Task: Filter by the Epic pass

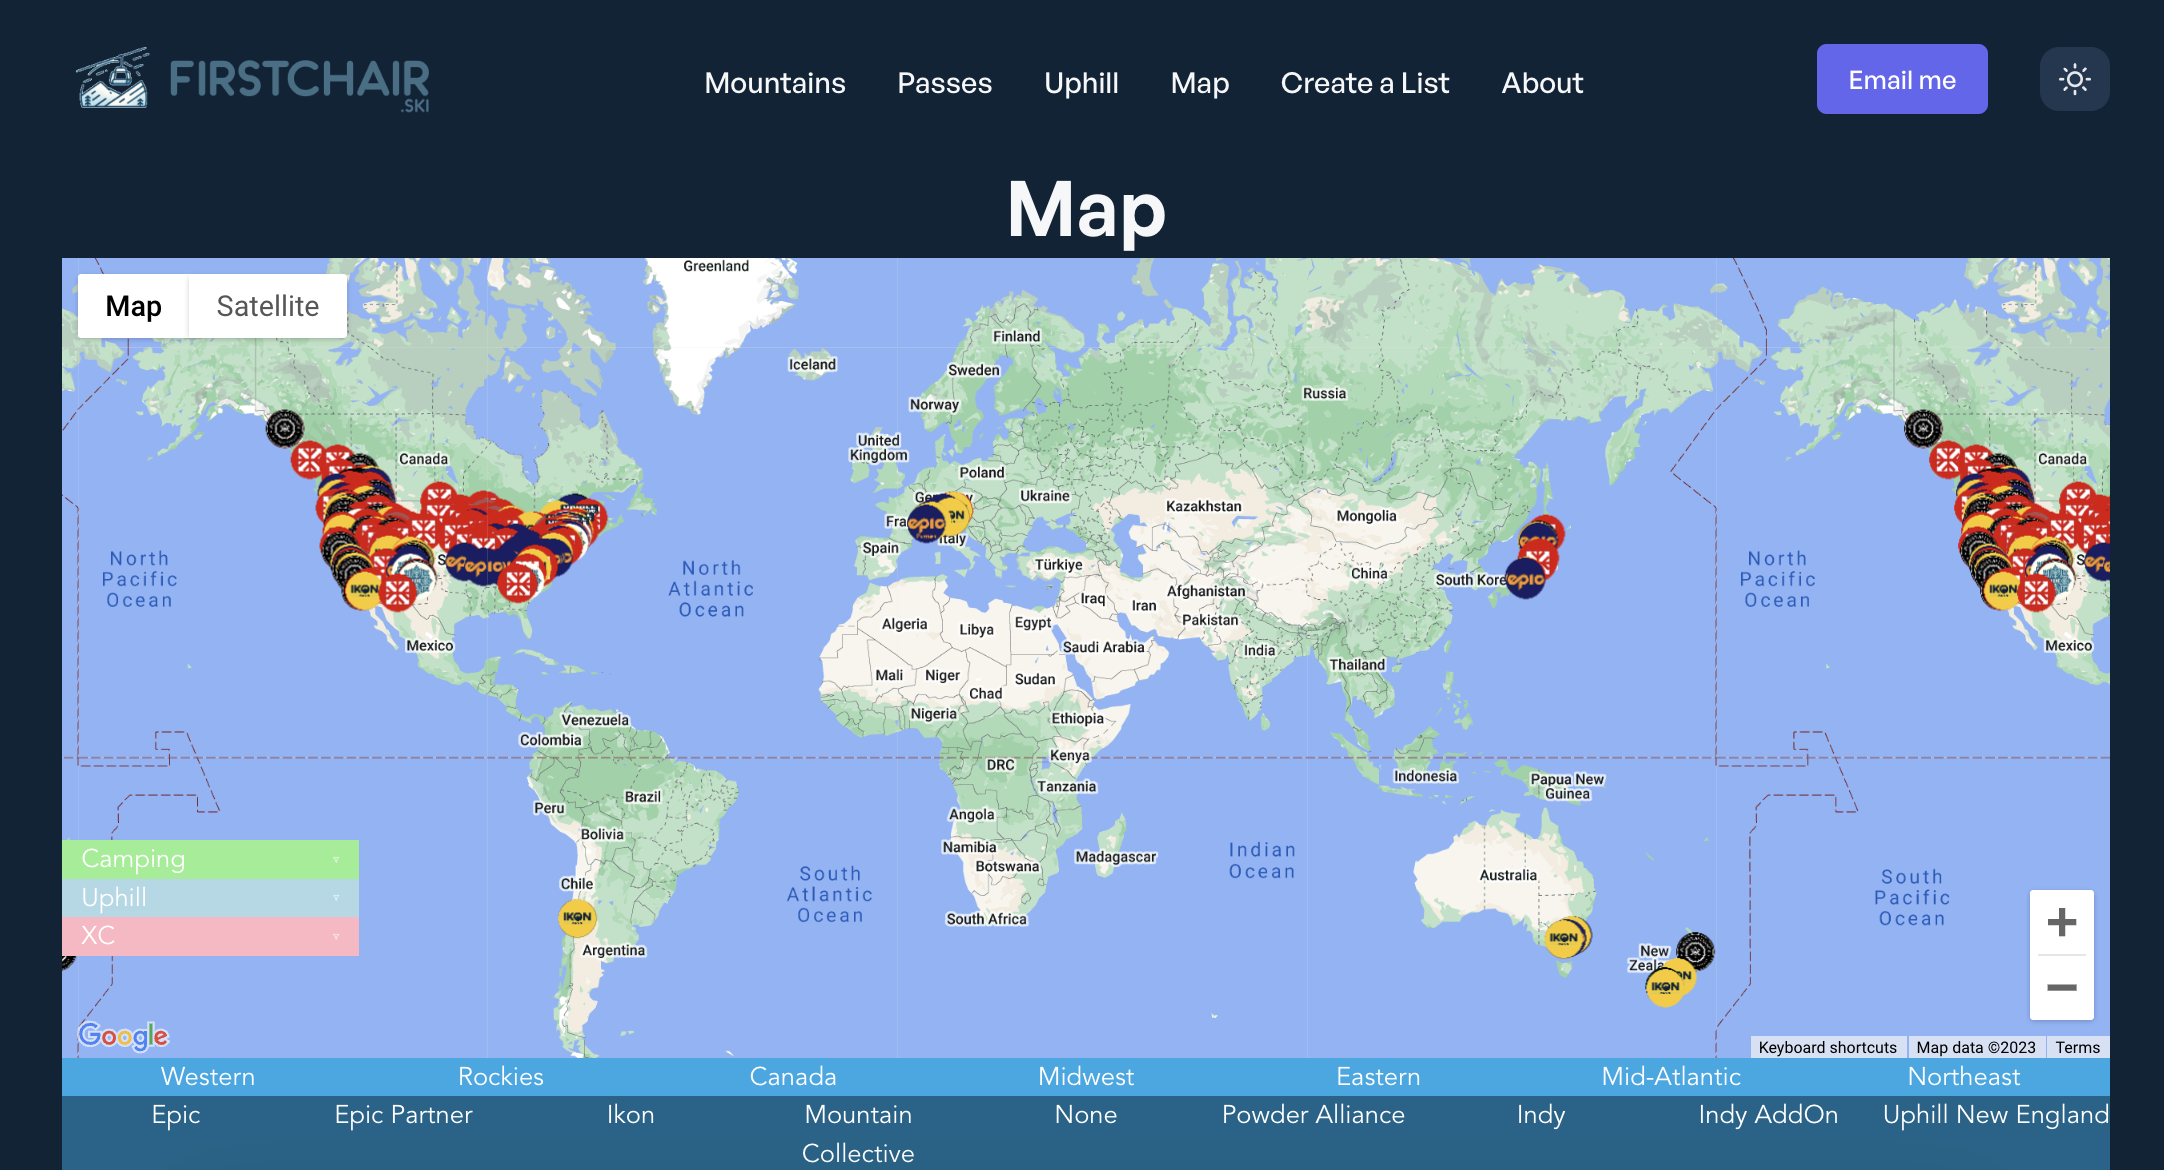Action: click(x=176, y=1115)
